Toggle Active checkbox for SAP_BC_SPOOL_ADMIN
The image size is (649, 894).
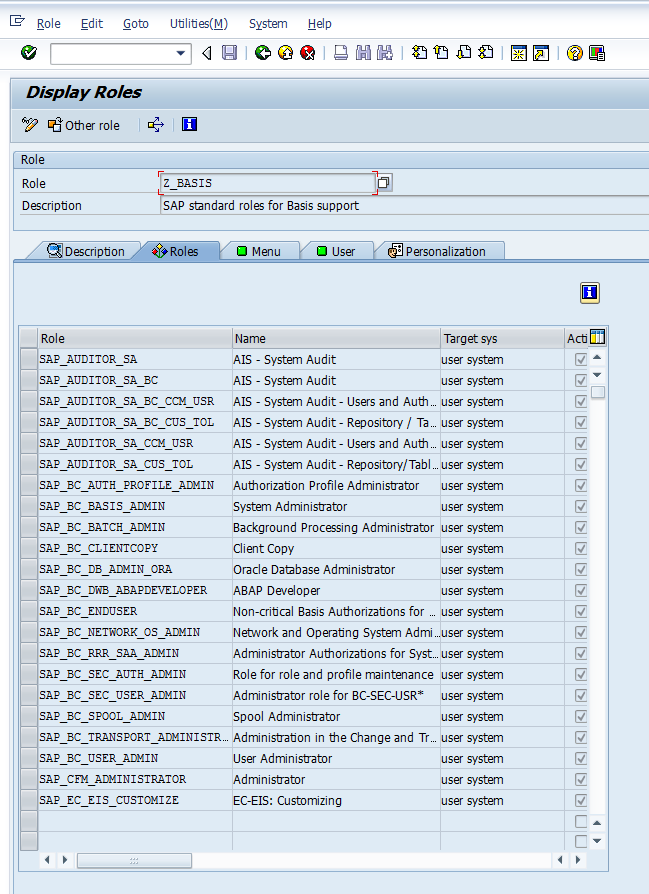tap(581, 716)
